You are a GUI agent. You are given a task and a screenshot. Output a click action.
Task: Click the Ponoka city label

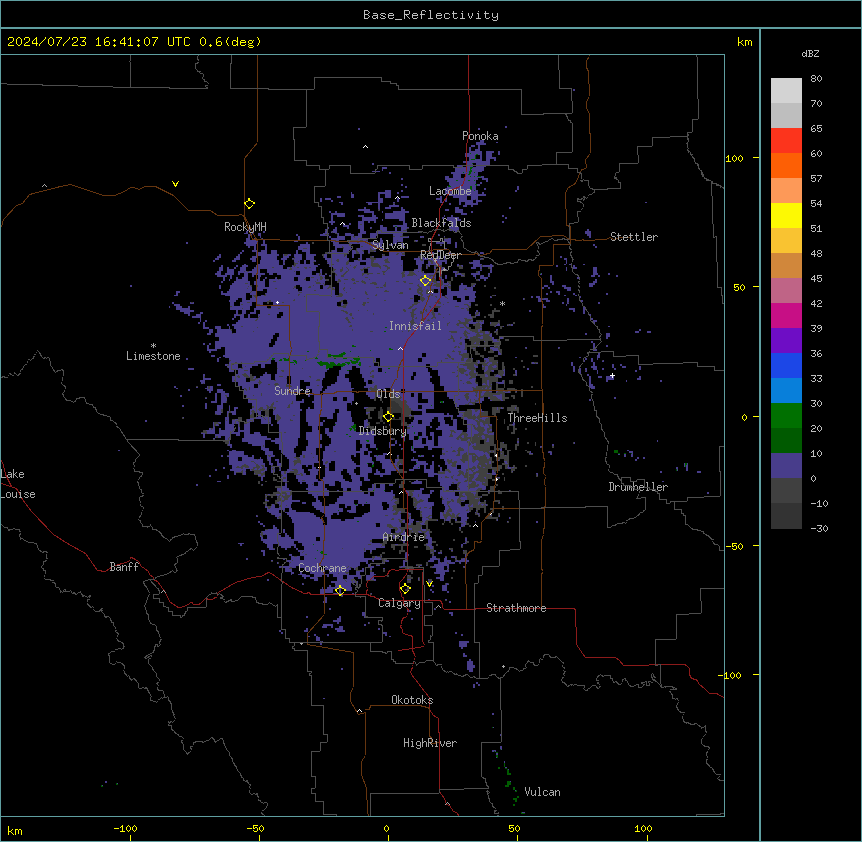pyautogui.click(x=480, y=136)
